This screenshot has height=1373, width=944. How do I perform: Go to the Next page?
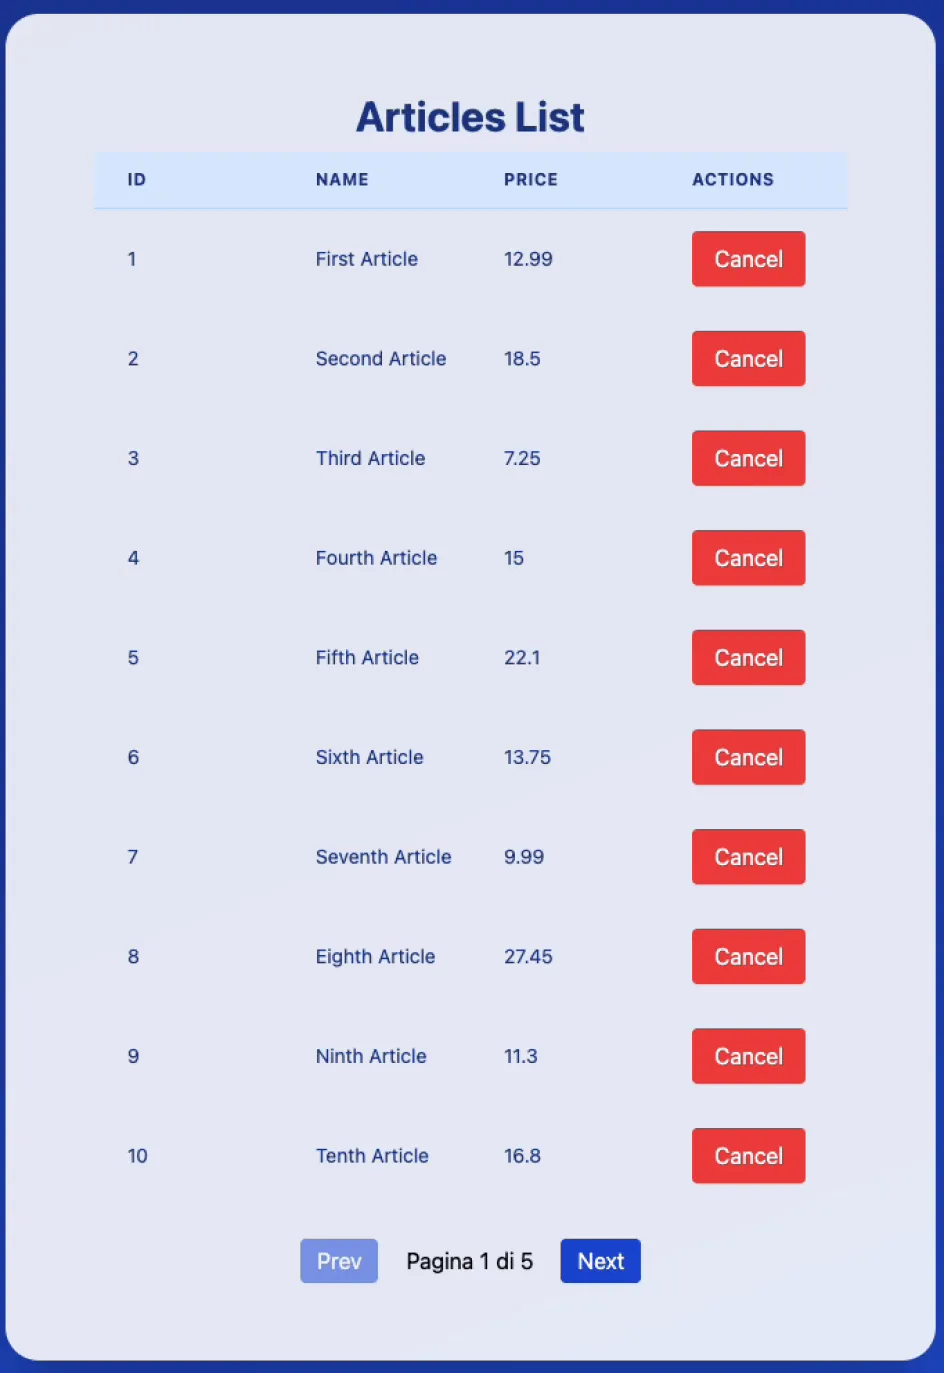(600, 1261)
